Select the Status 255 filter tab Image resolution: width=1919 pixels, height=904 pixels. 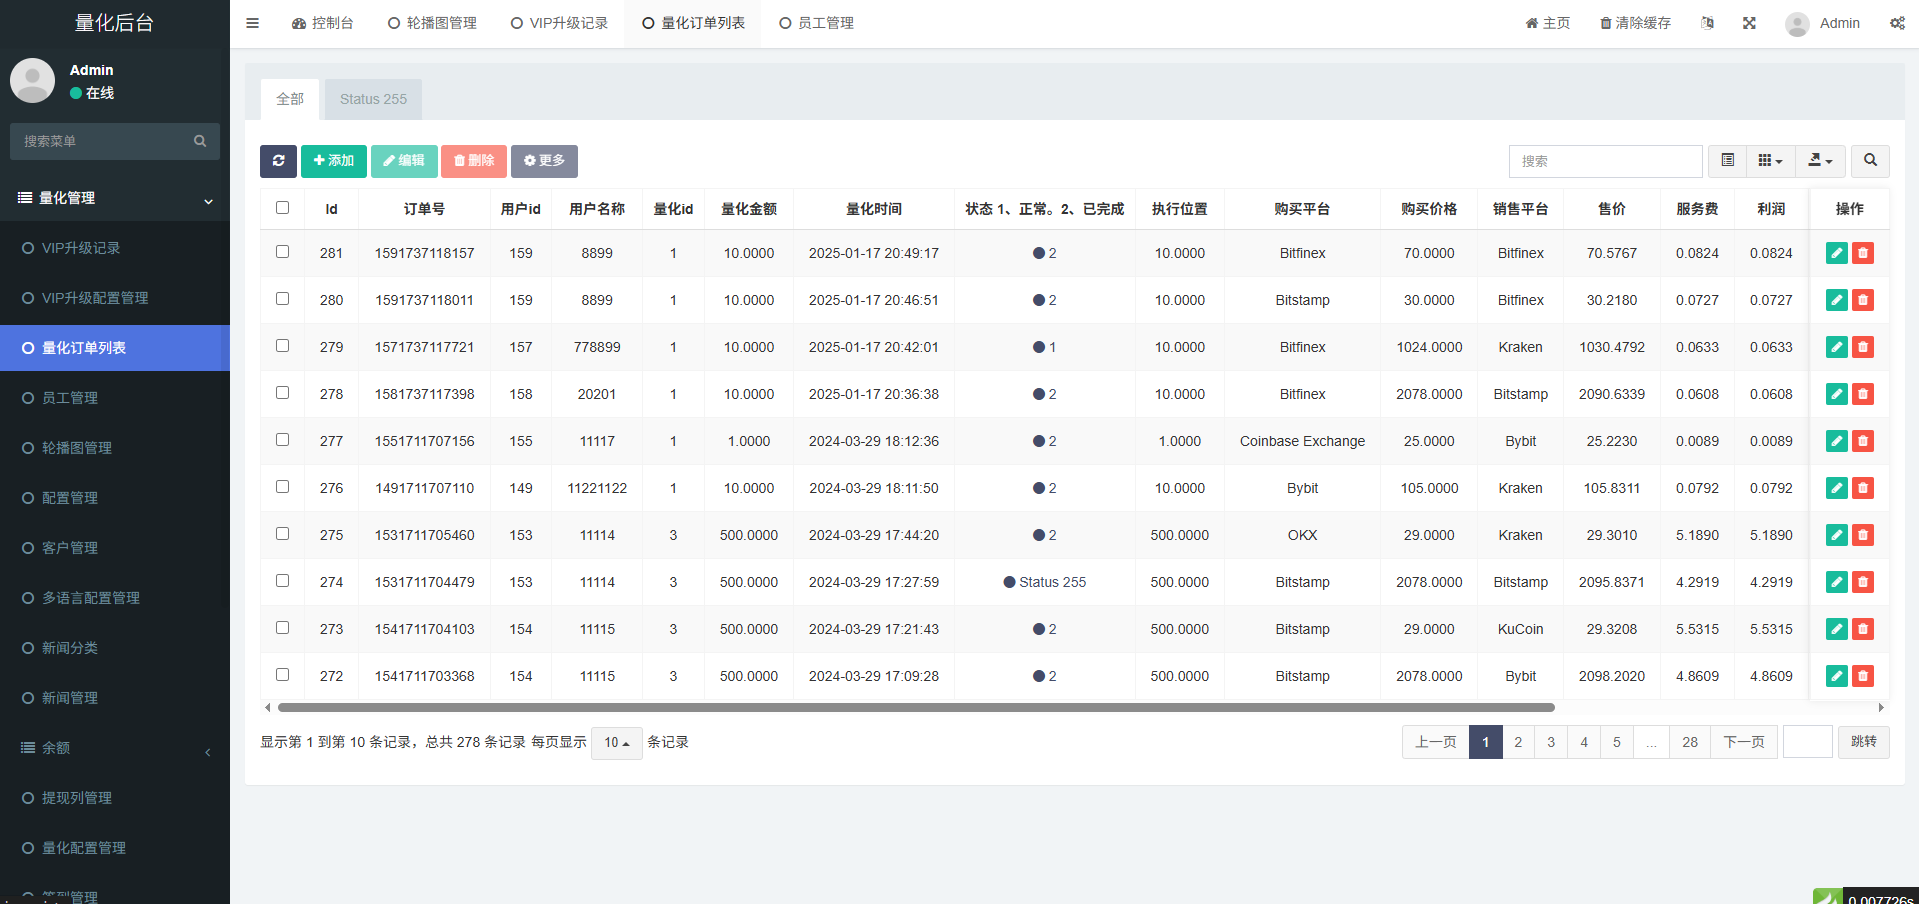pos(373,99)
